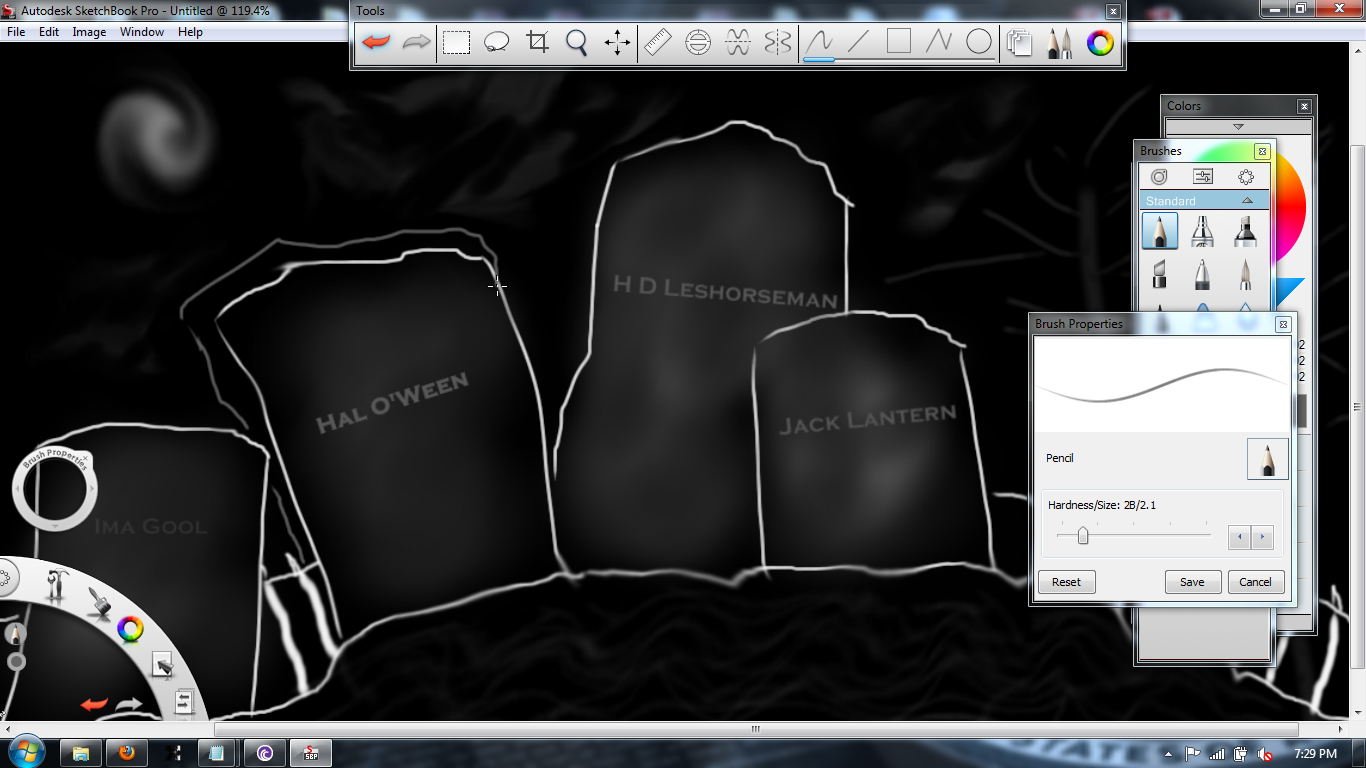Adjust the Hardness/Size slider handle
This screenshot has width=1366, height=768.
tap(1083, 536)
